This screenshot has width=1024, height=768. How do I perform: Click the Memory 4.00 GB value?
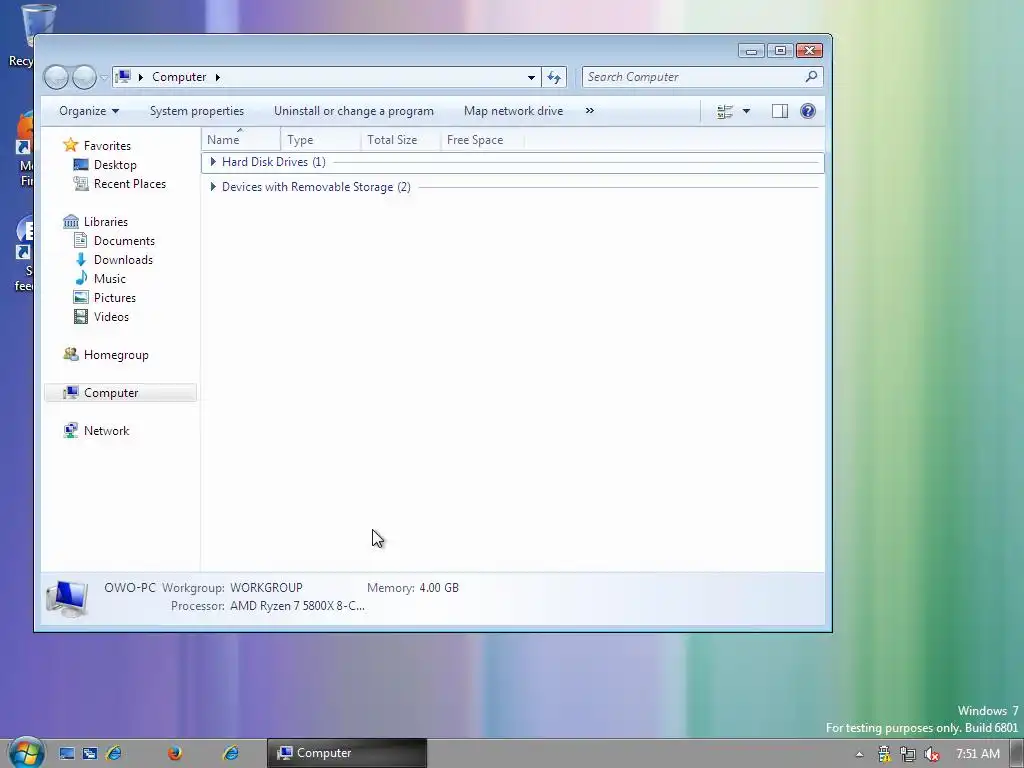[x=439, y=588]
